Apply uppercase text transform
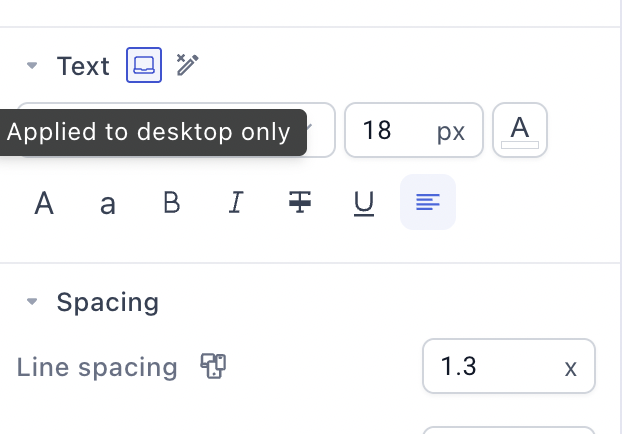 pyautogui.click(x=44, y=203)
